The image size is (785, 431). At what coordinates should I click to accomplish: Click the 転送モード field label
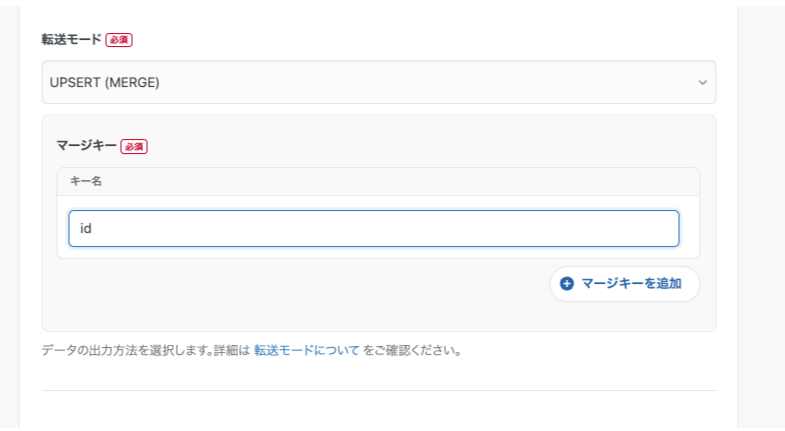[x=72, y=41]
